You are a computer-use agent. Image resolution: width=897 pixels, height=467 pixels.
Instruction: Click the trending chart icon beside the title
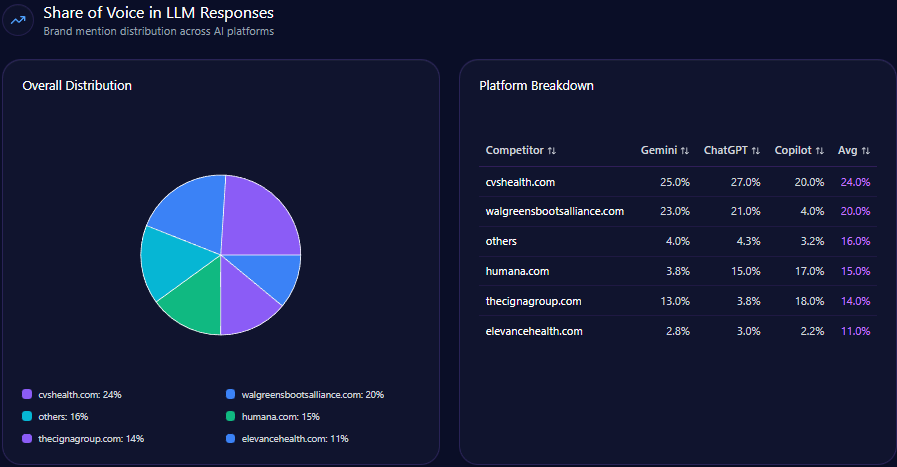tap(18, 20)
